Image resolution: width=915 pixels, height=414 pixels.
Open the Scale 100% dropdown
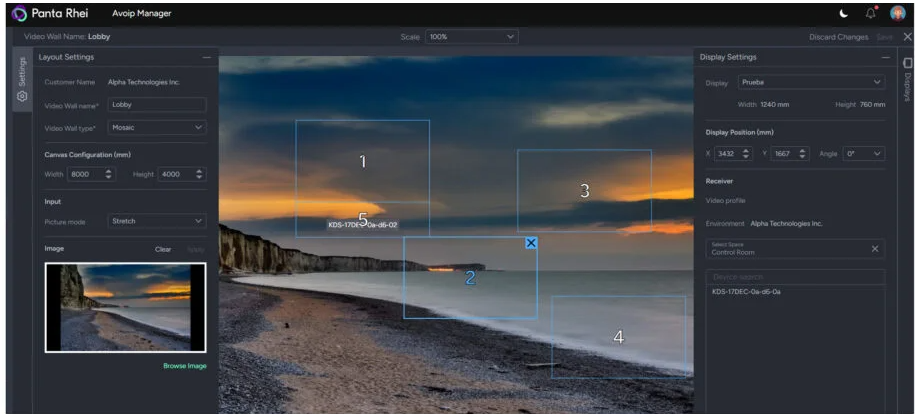coord(472,37)
